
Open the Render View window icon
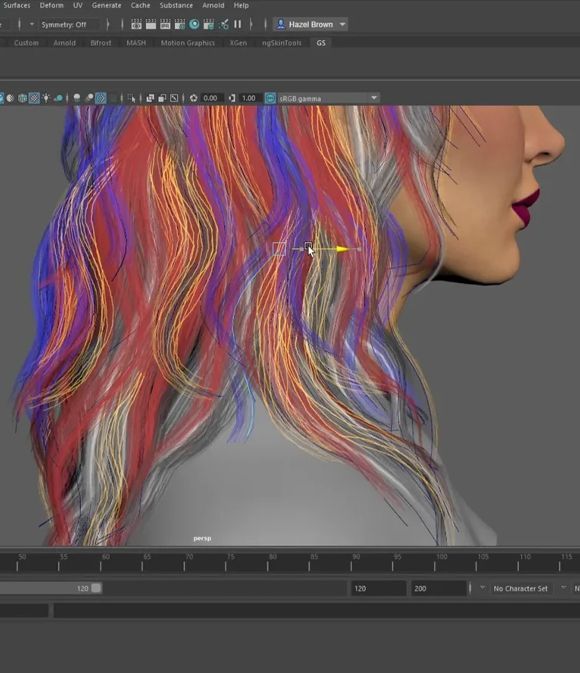[x=136, y=24]
